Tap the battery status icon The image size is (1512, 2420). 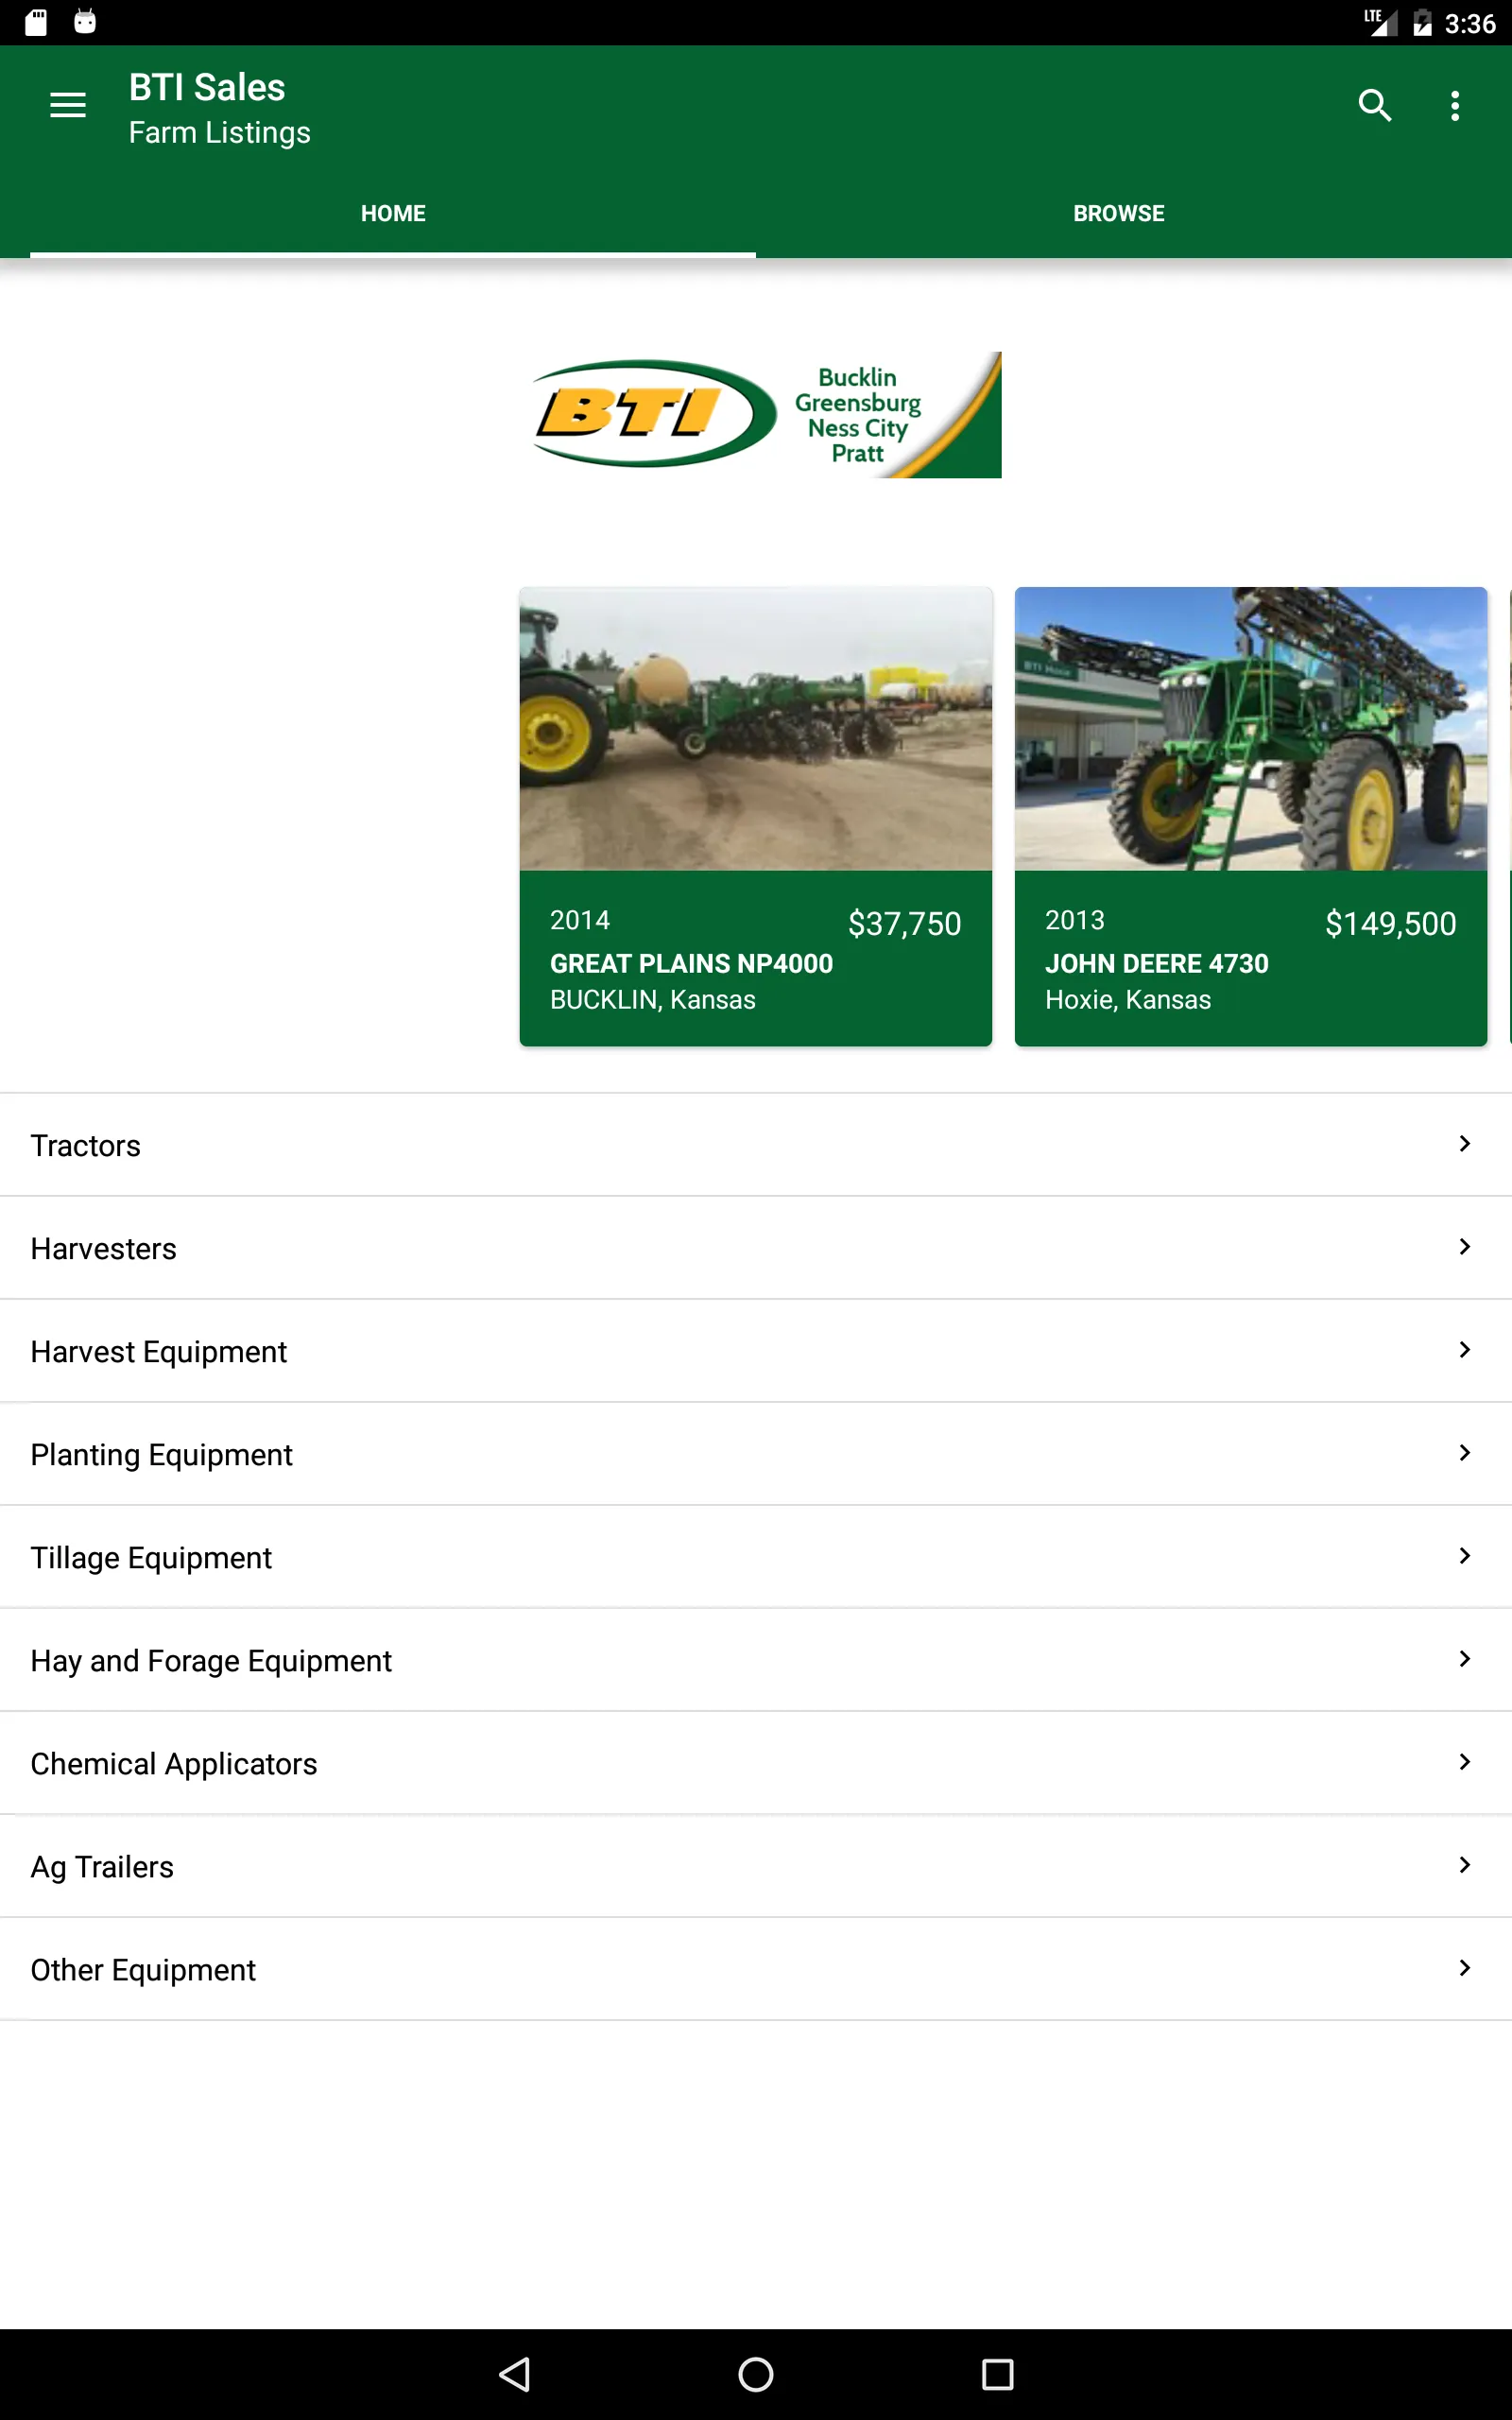(1422, 22)
